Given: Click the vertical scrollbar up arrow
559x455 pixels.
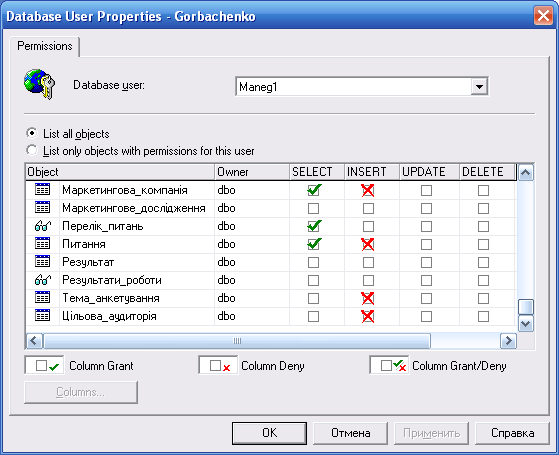Looking at the screenshot, I should (x=526, y=173).
